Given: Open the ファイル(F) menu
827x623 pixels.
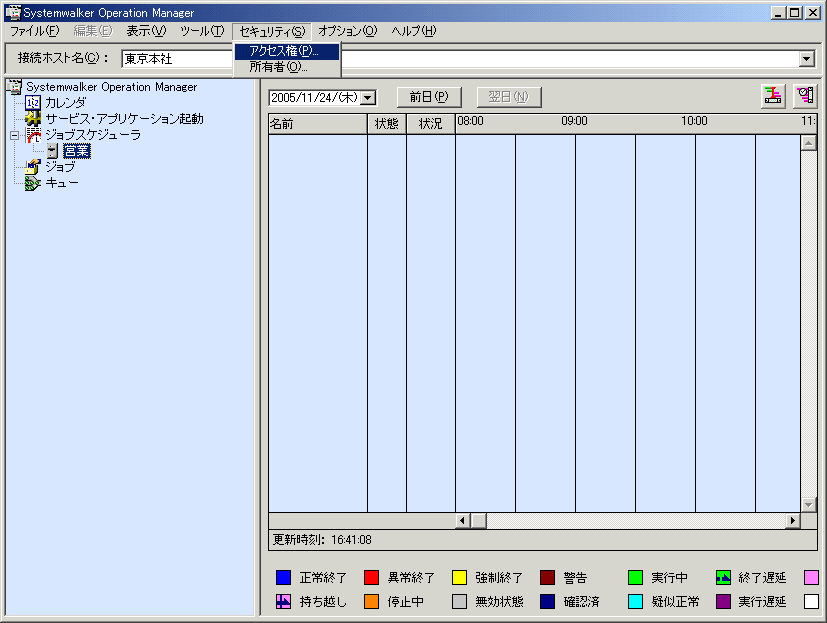Looking at the screenshot, I should pyautogui.click(x=35, y=31).
